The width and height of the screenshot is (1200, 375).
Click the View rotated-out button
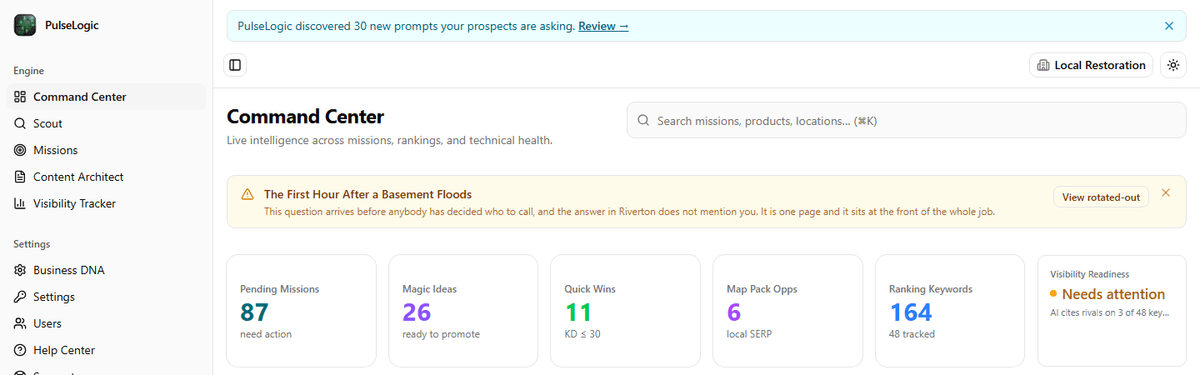[x=1101, y=197]
